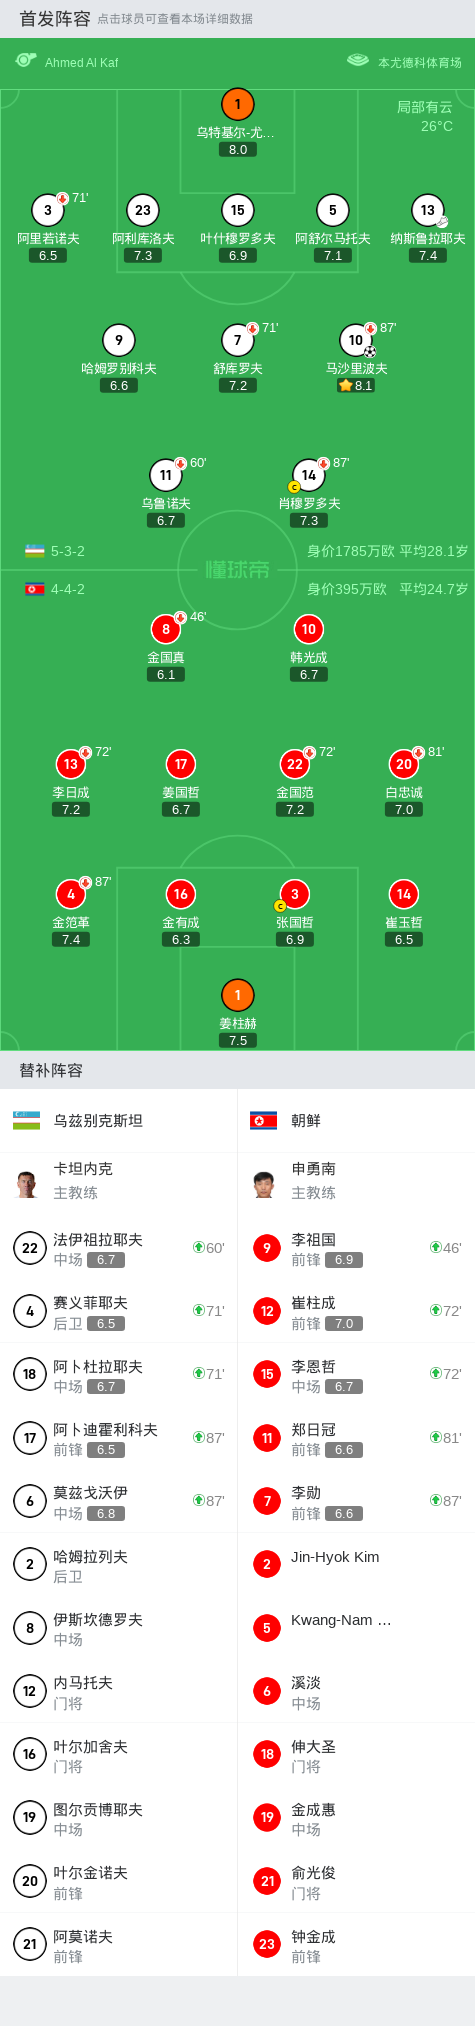
Task: Open 乌兹别克斯坦 team header
Action: point(119,1121)
